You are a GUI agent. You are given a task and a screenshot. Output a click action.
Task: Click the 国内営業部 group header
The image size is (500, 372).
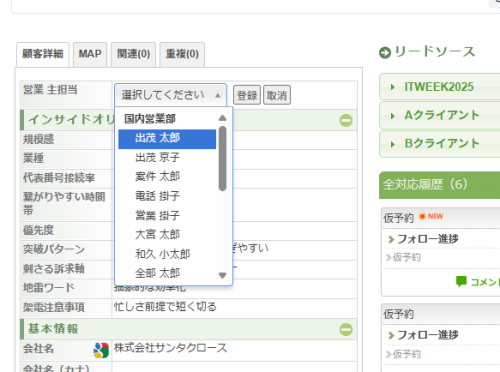(x=150, y=119)
